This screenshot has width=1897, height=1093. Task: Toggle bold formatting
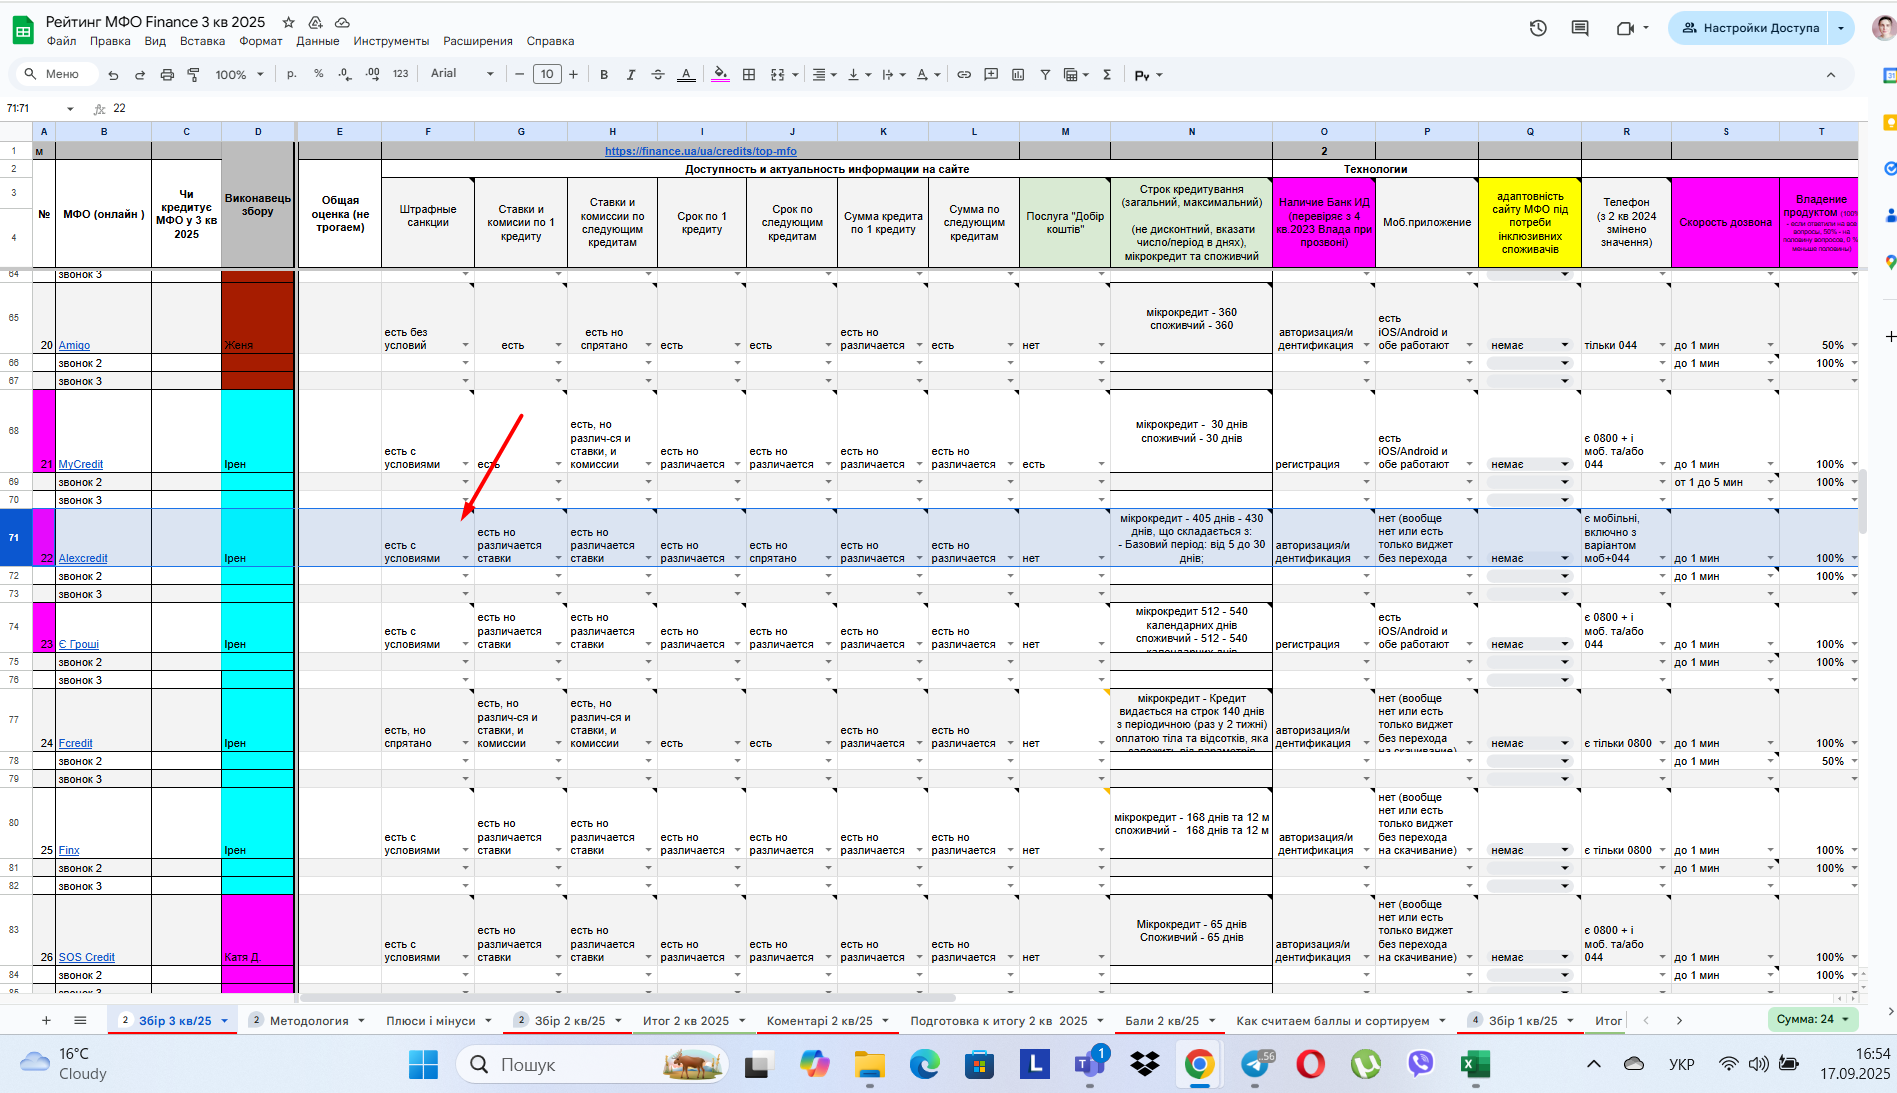604,75
